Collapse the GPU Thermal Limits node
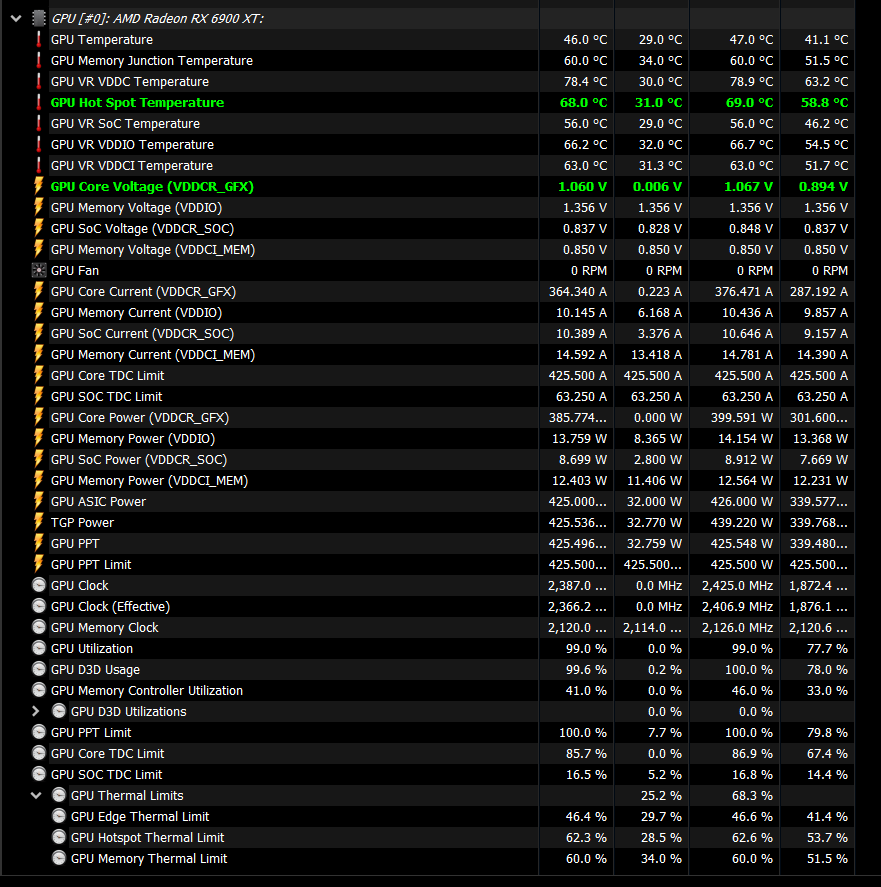Screen dimensions: 881x887 coord(36,795)
